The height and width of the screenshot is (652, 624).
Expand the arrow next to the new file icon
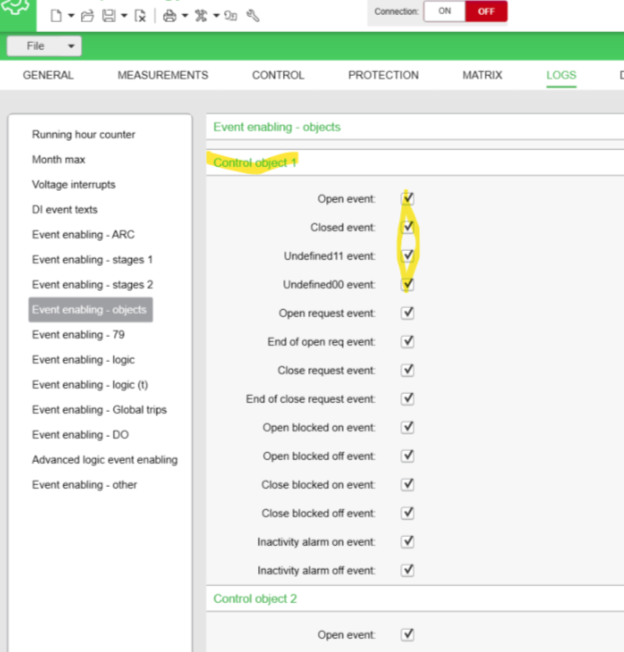[x=71, y=16]
